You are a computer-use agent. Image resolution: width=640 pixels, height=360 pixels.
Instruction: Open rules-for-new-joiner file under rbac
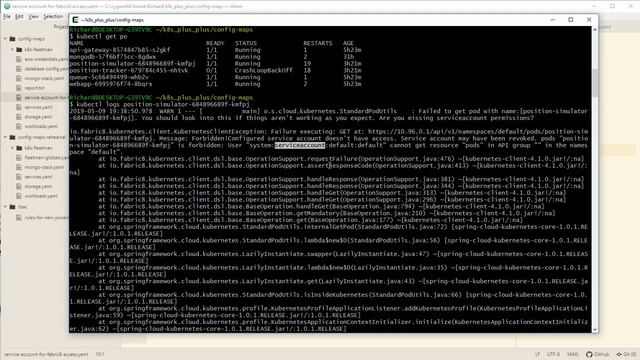[46, 218]
